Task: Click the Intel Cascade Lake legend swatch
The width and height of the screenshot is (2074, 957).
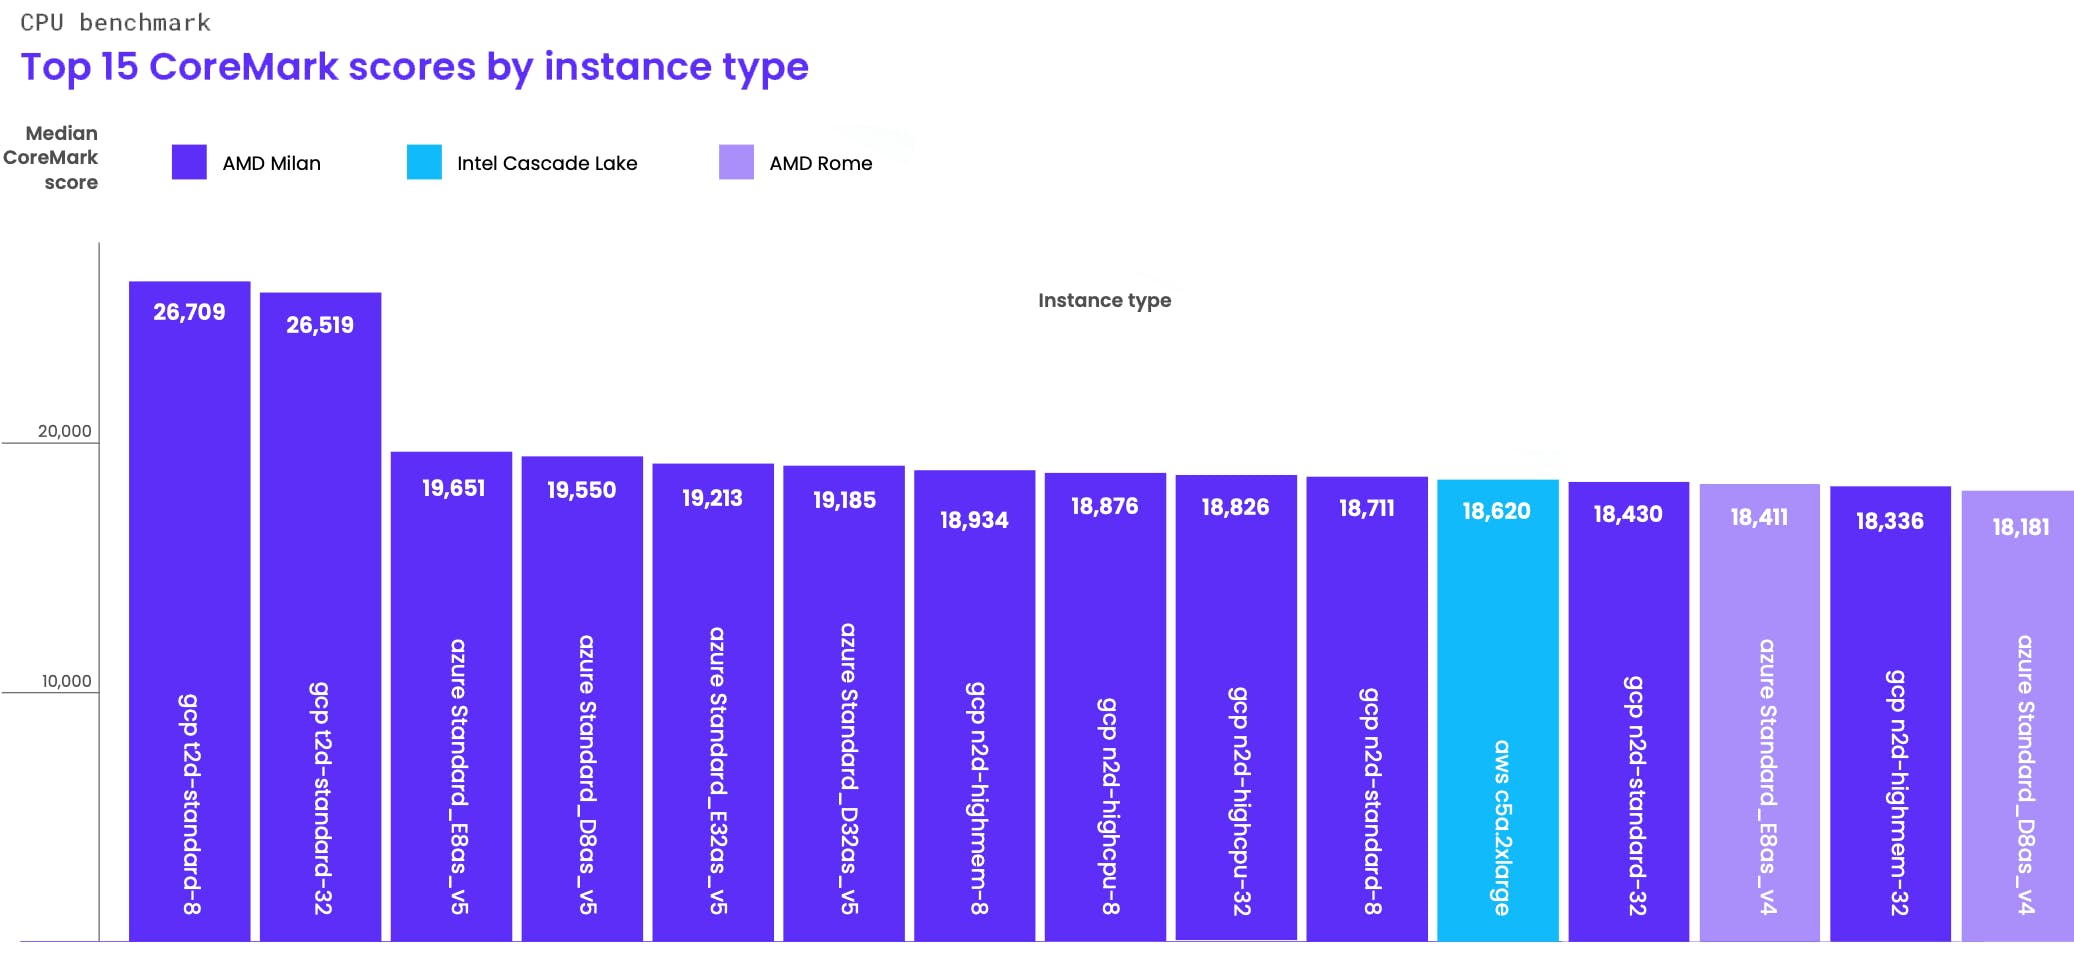Action: coord(424,162)
